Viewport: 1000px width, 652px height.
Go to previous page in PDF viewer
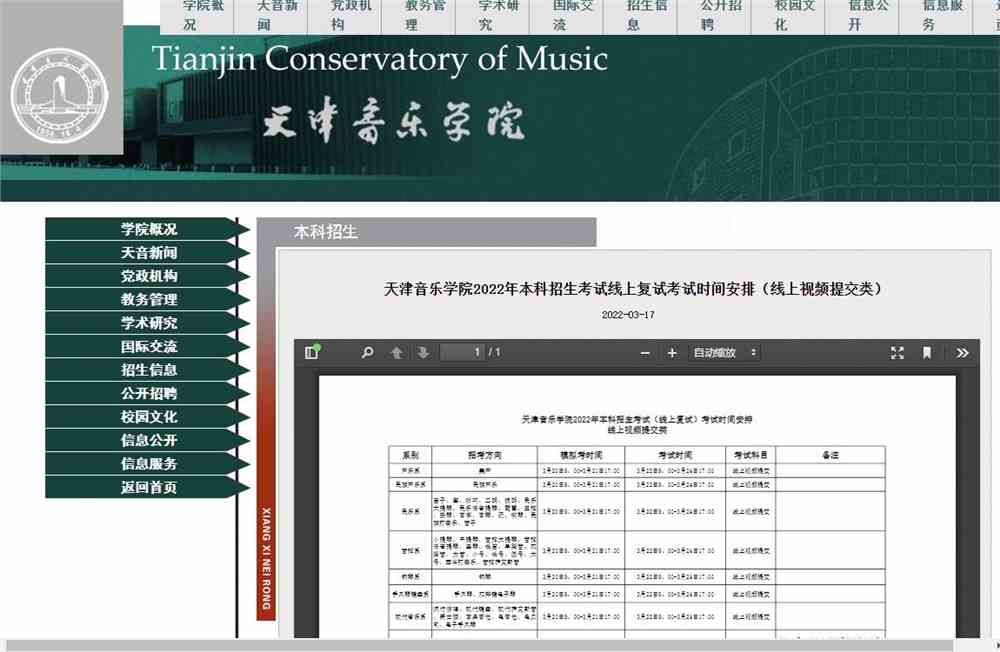click(396, 353)
